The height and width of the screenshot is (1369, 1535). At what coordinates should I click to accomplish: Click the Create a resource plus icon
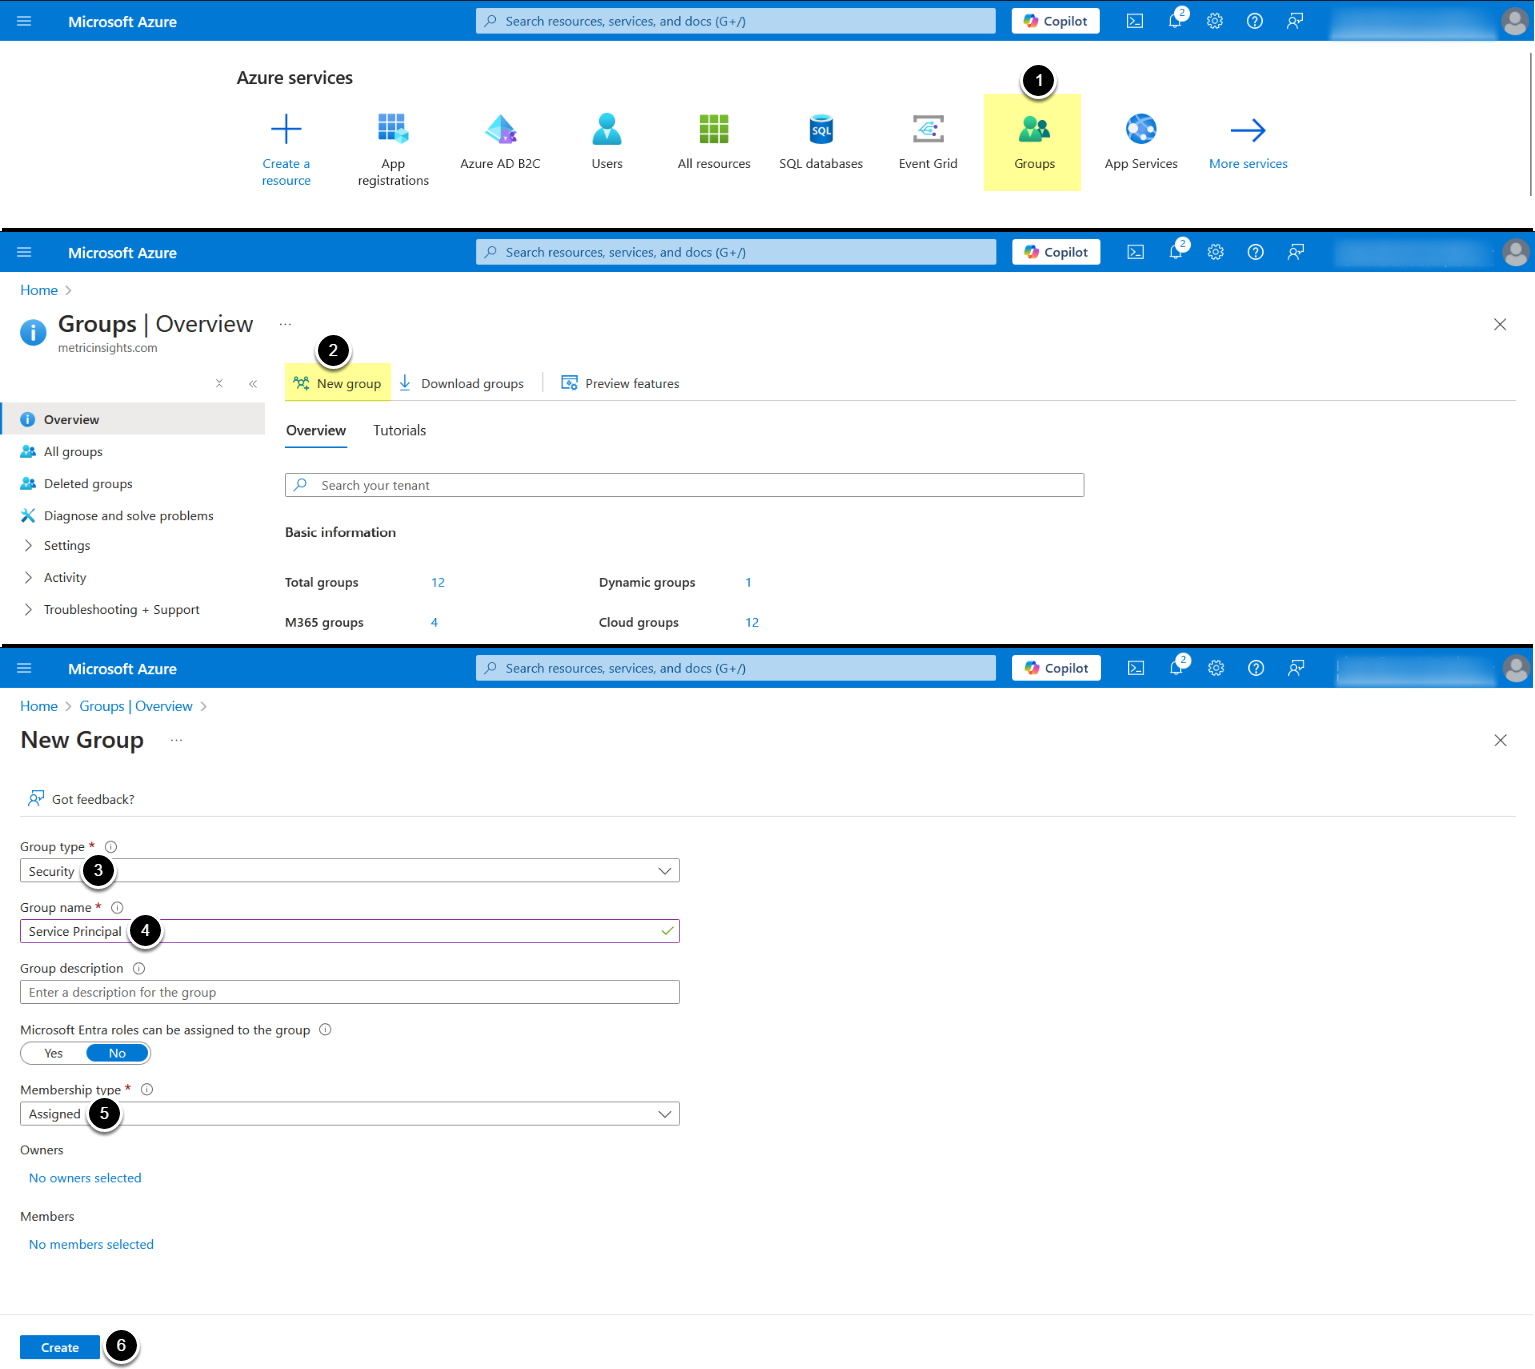coord(286,130)
